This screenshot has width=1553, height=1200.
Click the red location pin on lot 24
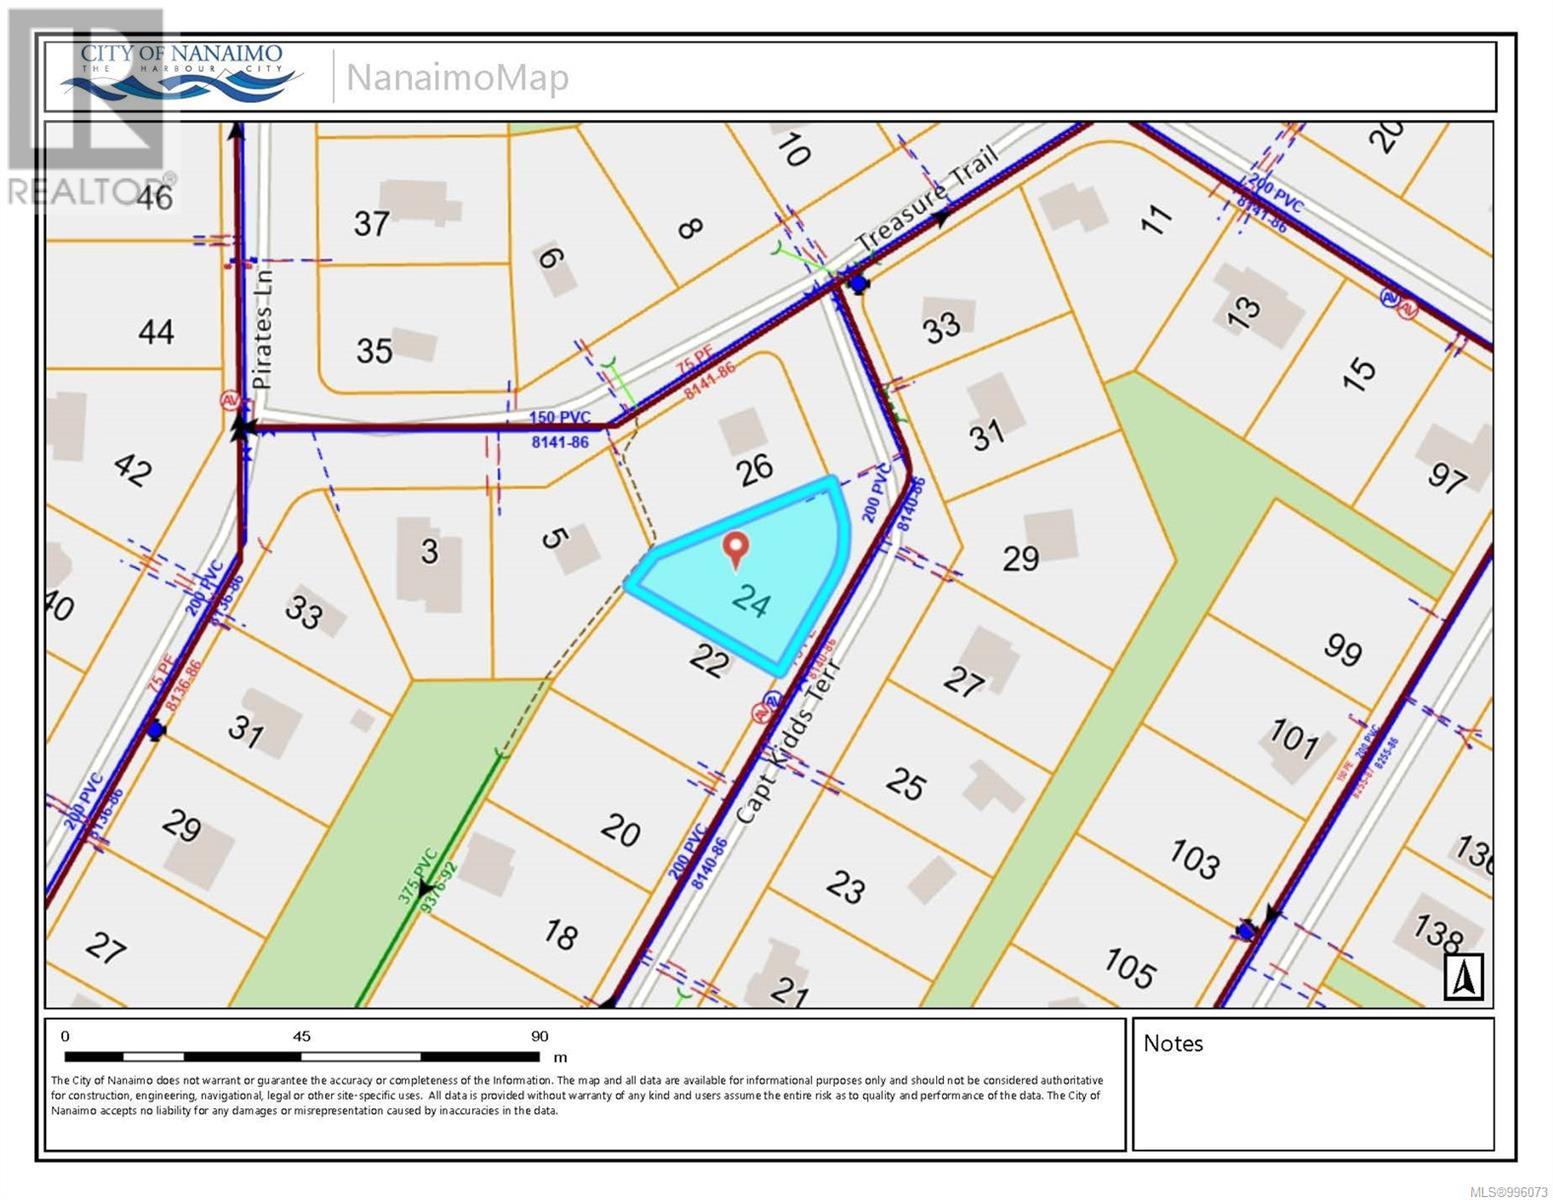click(736, 550)
